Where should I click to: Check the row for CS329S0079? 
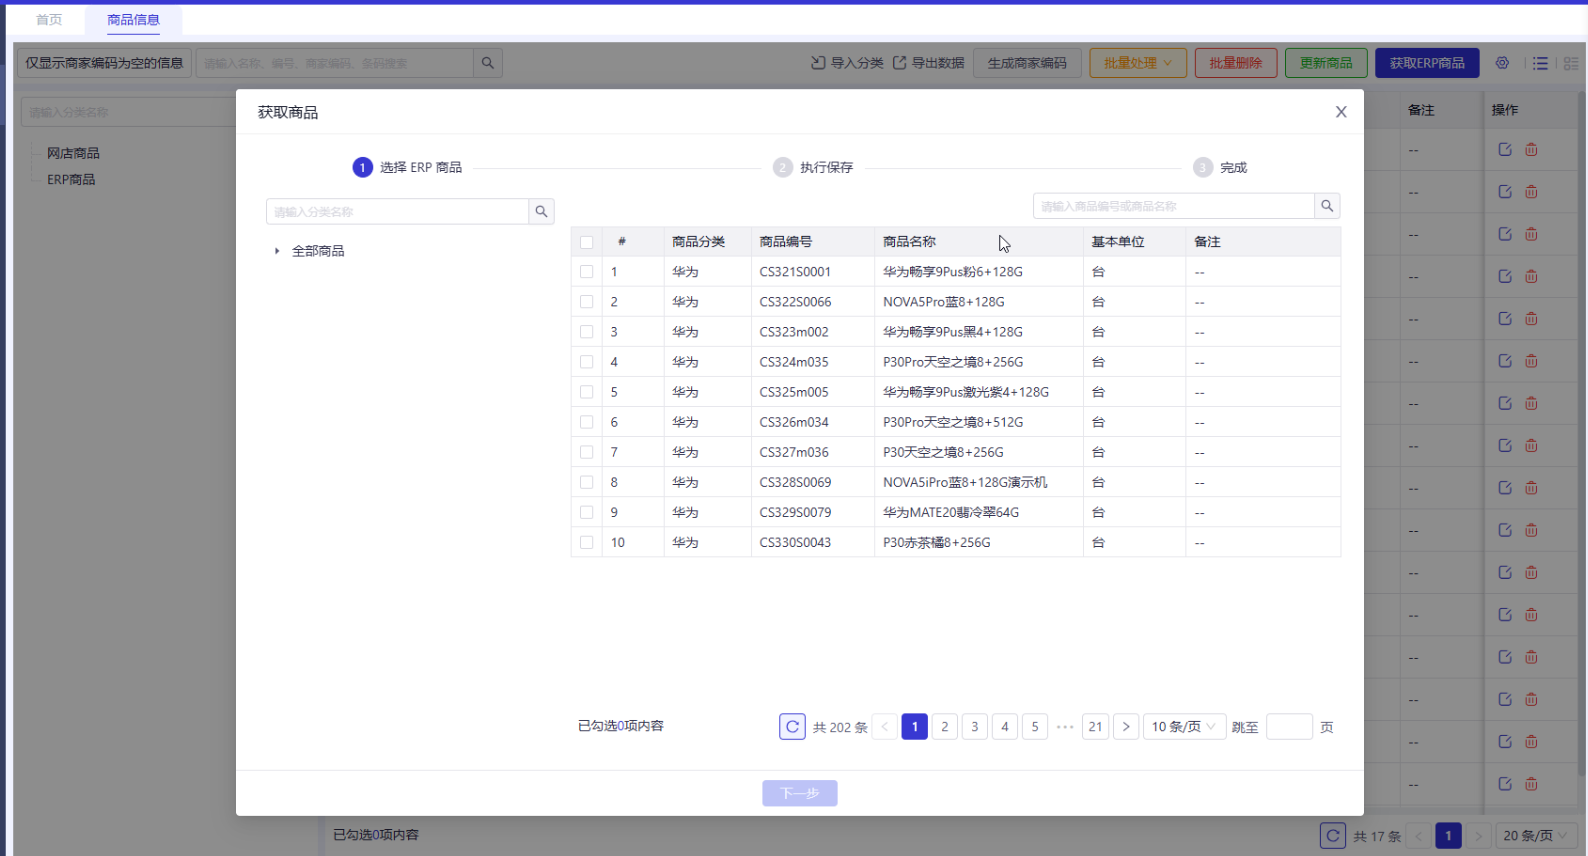point(586,512)
